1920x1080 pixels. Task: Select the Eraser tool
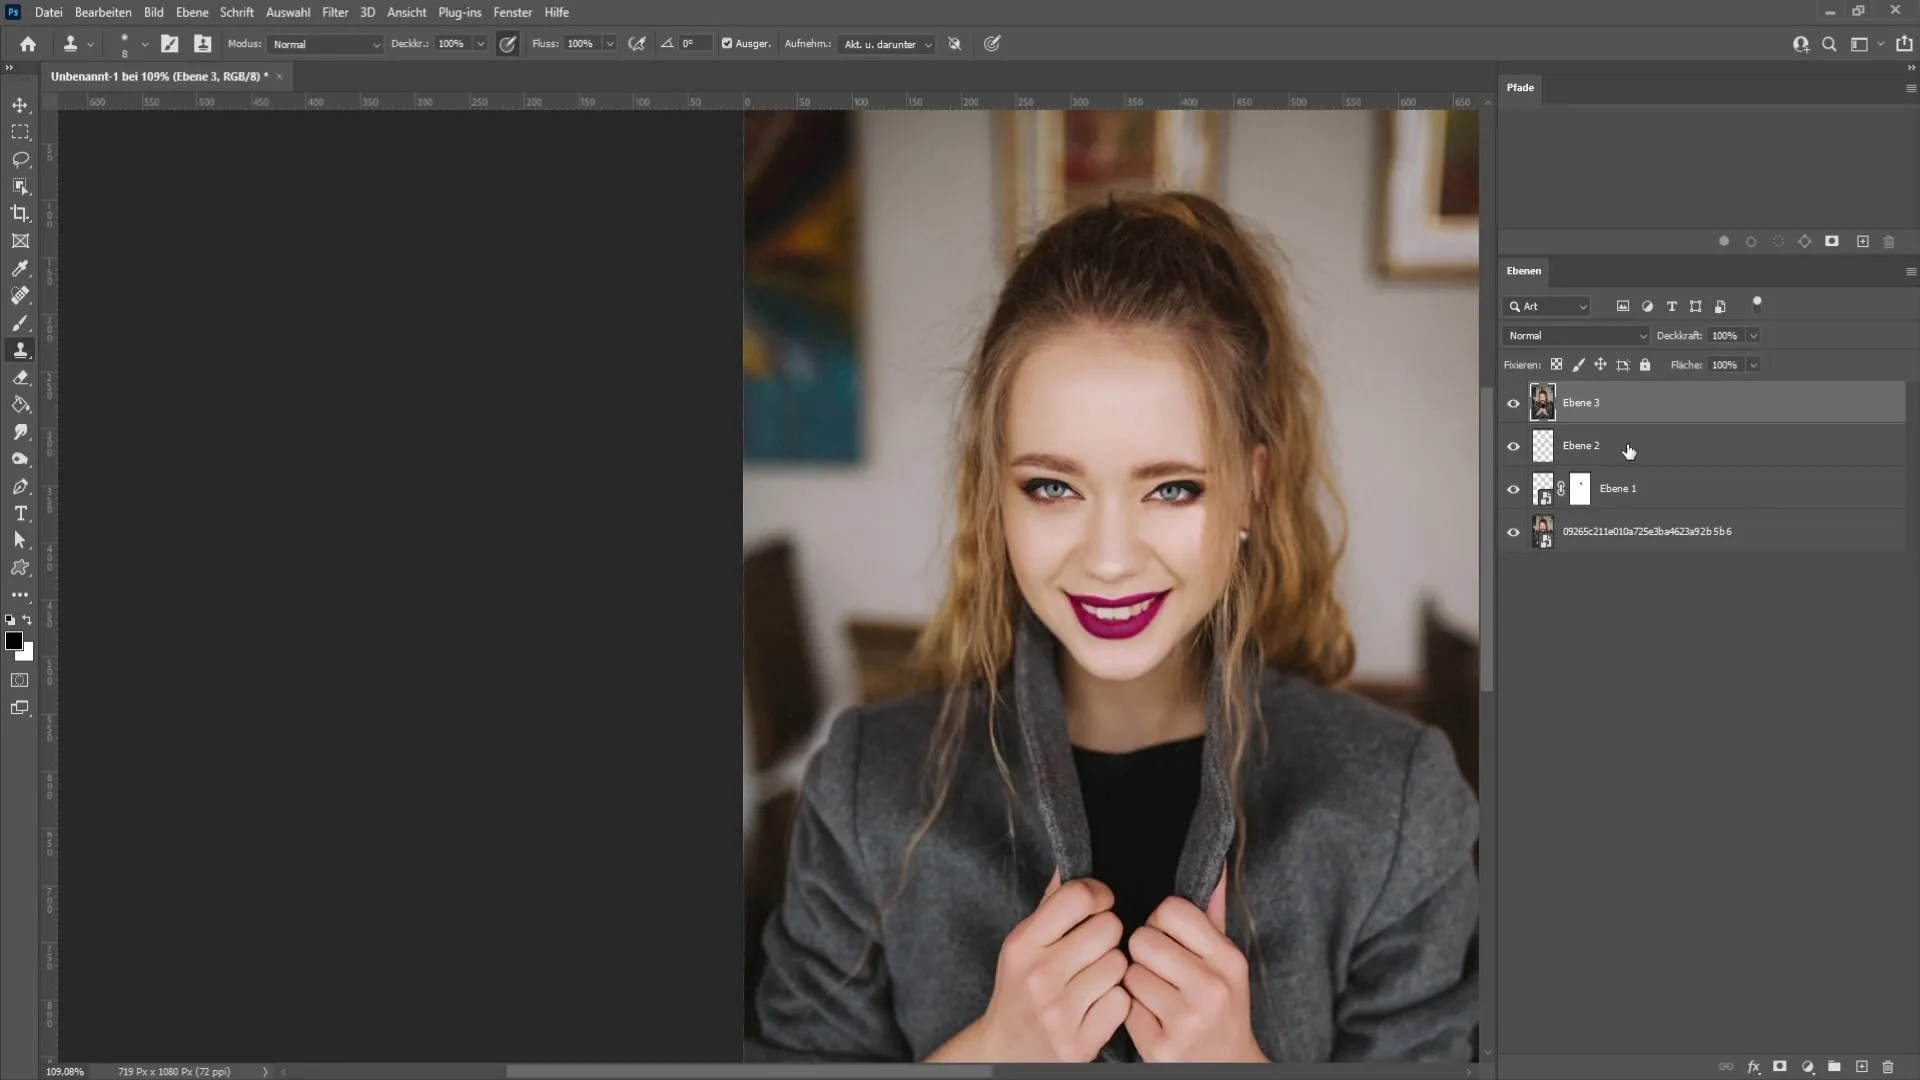[20, 376]
